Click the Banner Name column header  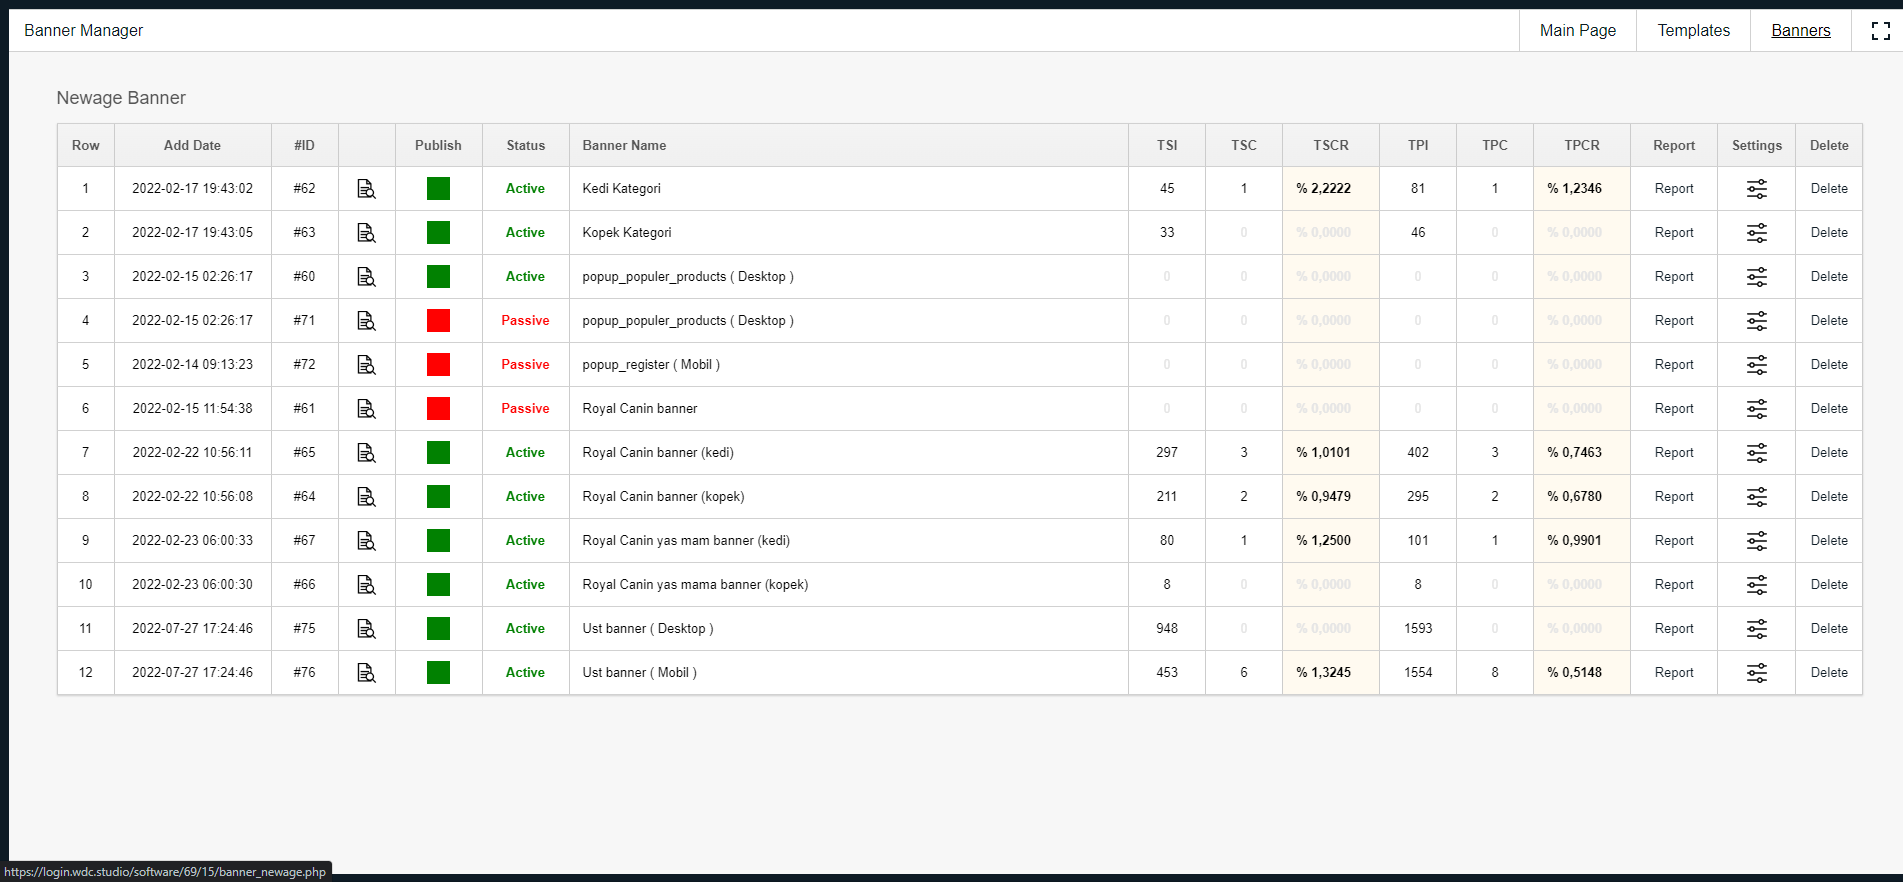pyautogui.click(x=624, y=146)
